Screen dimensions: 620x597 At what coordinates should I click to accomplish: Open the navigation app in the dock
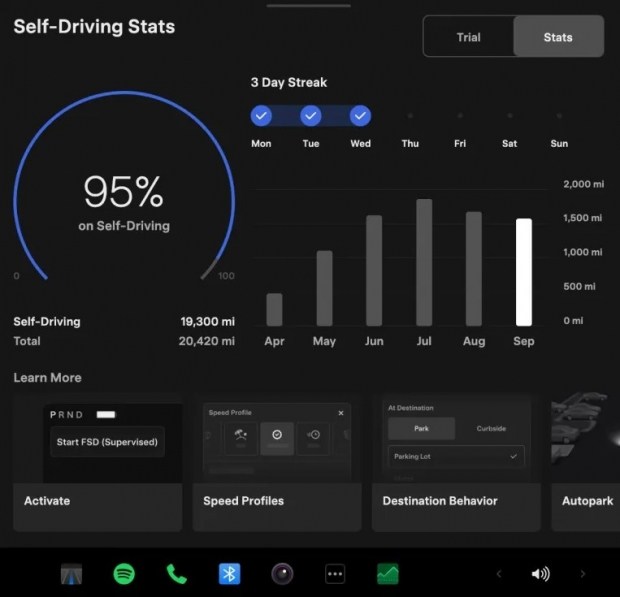click(74, 574)
